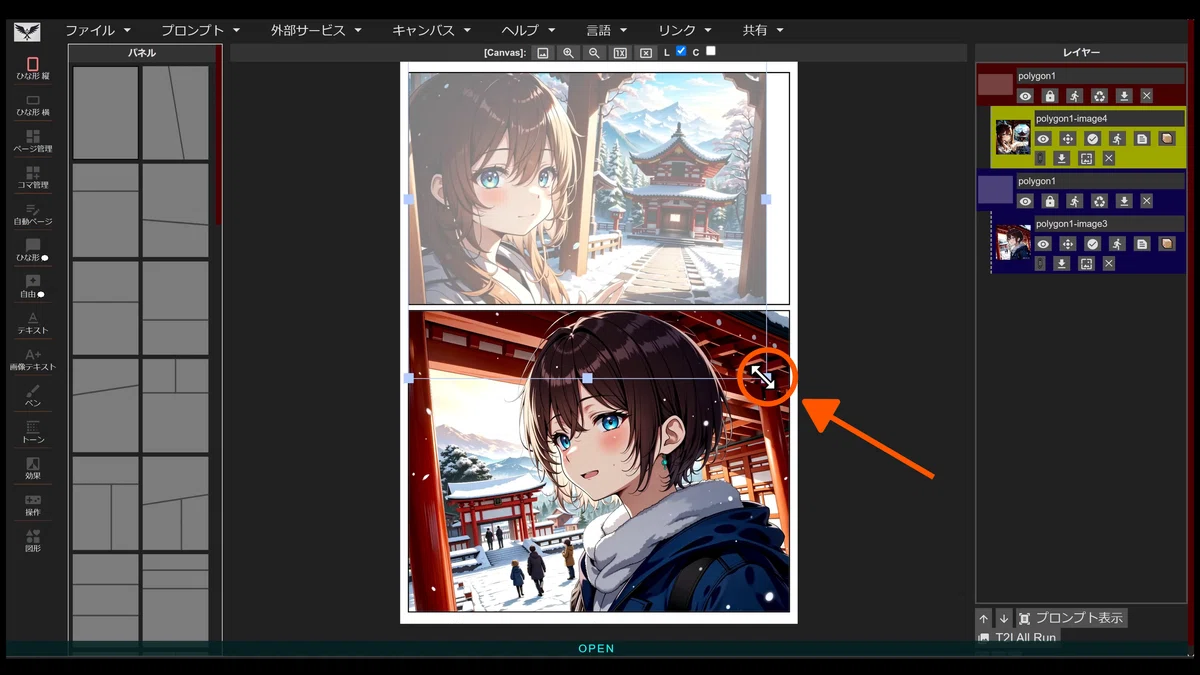
Task: Hide the polygon1-image4 layer with eye icon
Action: point(1043,139)
